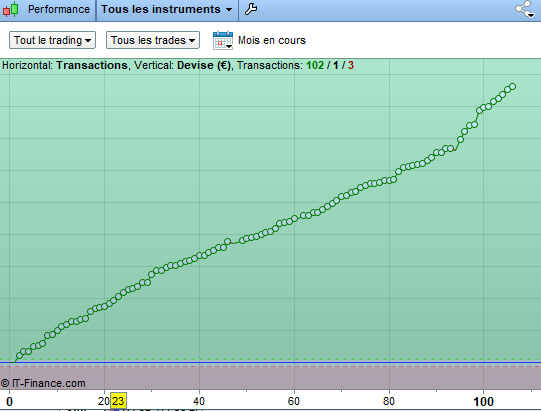Click the yellow '23' axis marker
The height and width of the screenshot is (411, 541).
point(118,401)
